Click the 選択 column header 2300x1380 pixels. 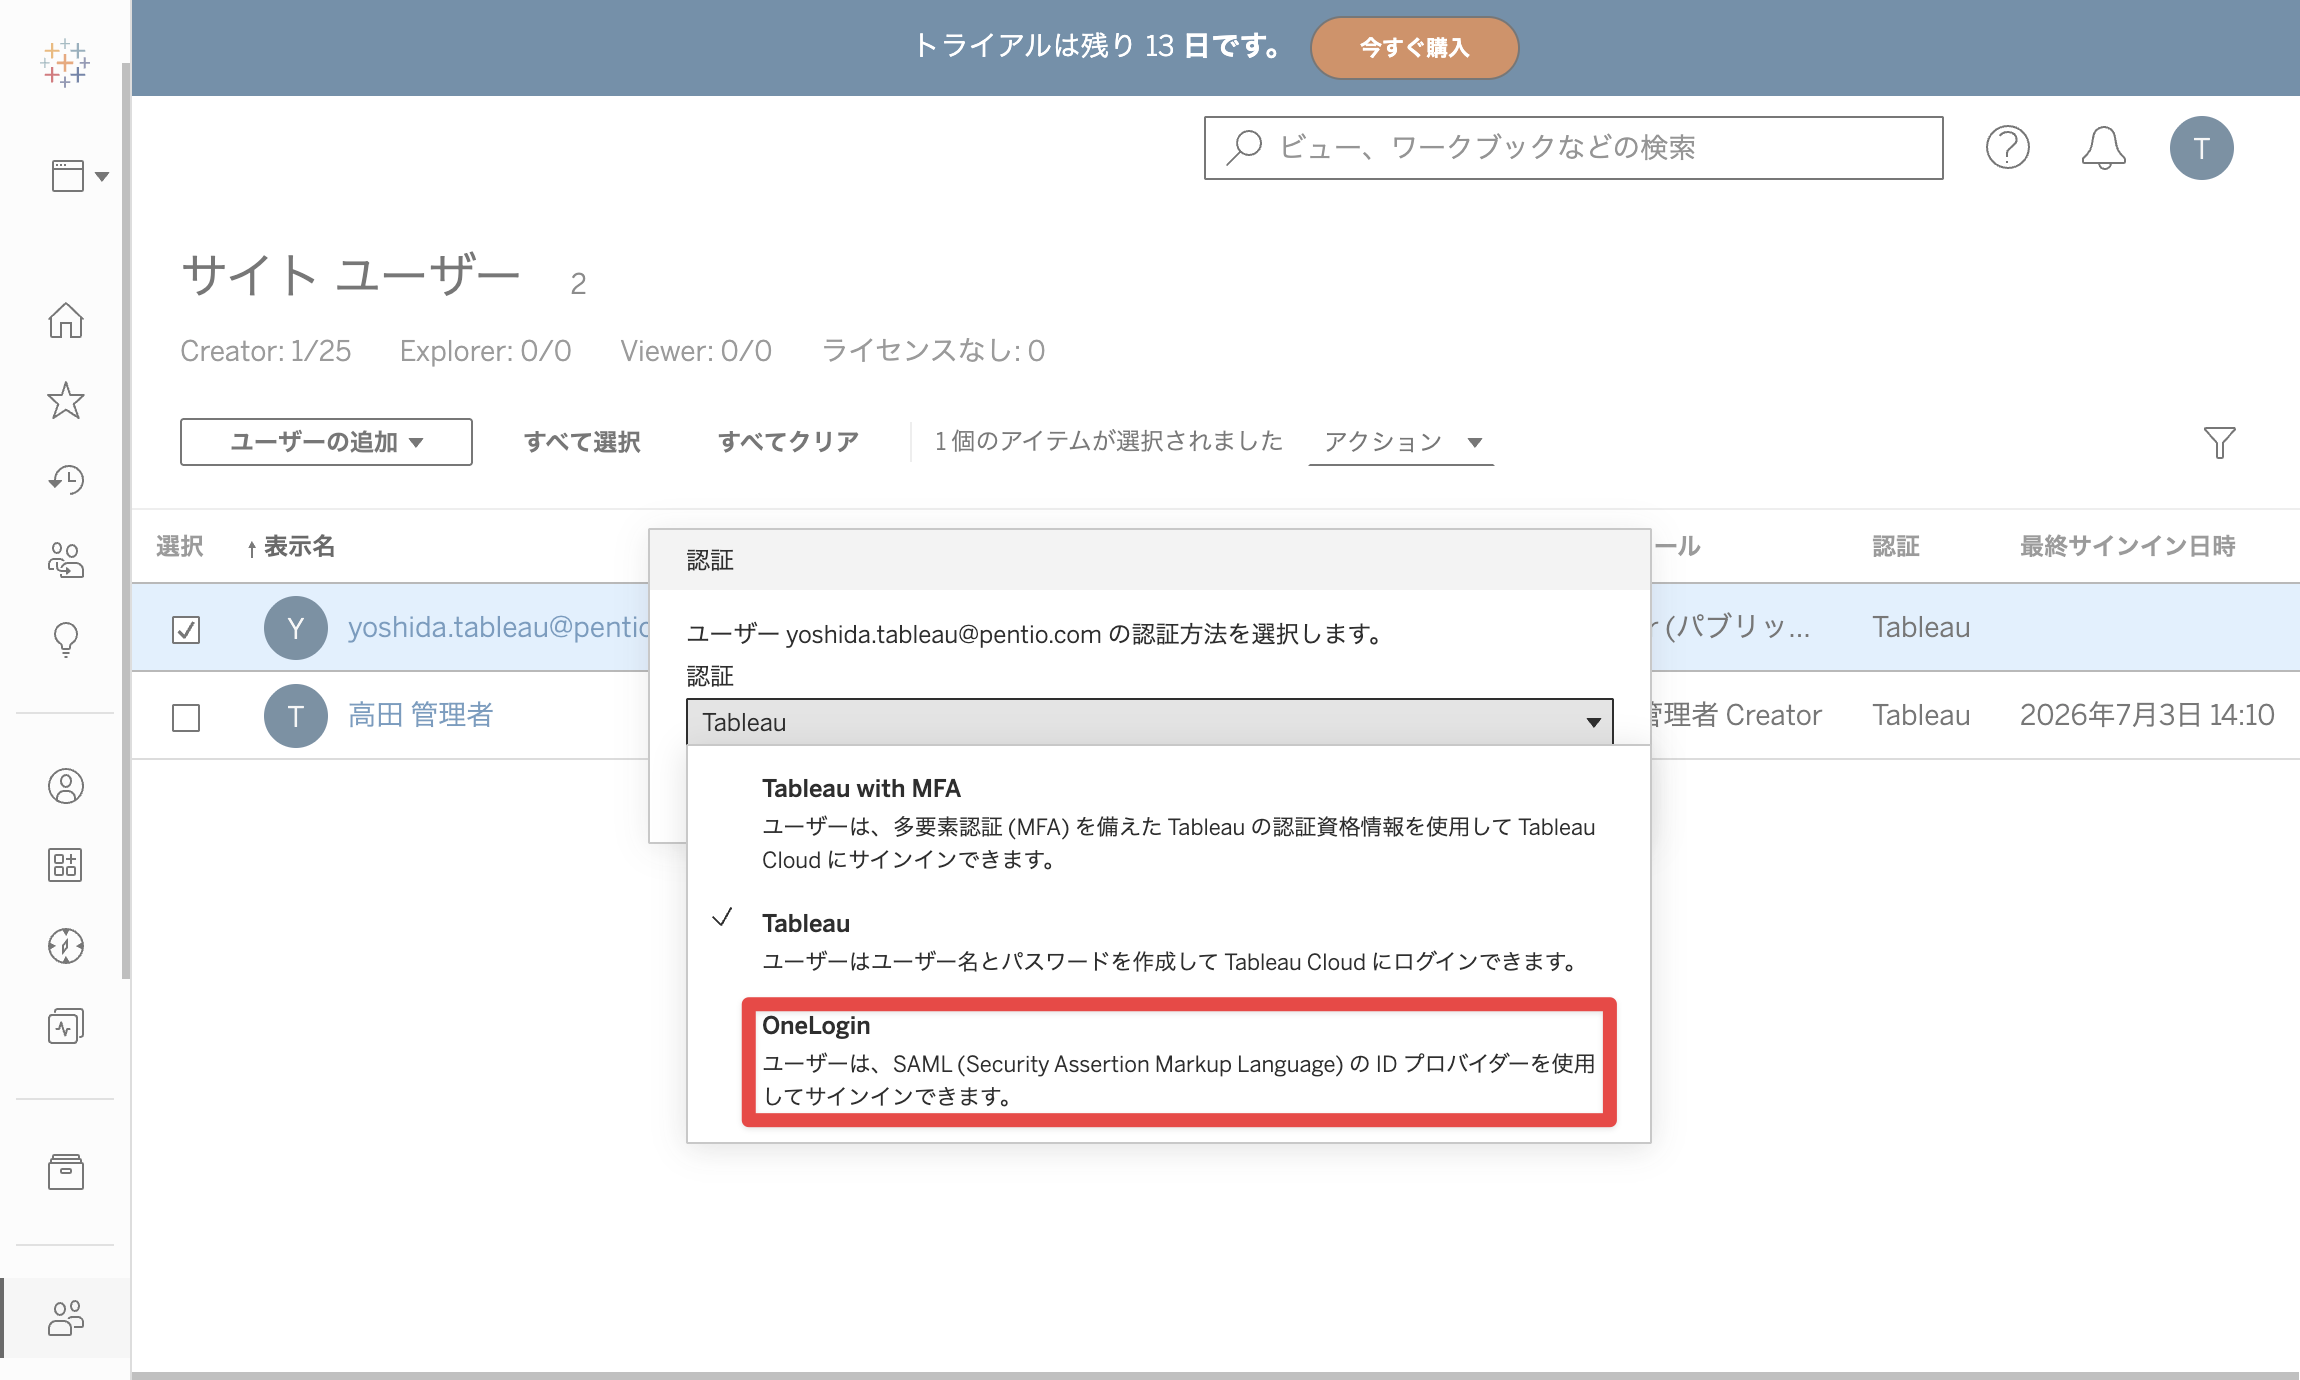[180, 546]
